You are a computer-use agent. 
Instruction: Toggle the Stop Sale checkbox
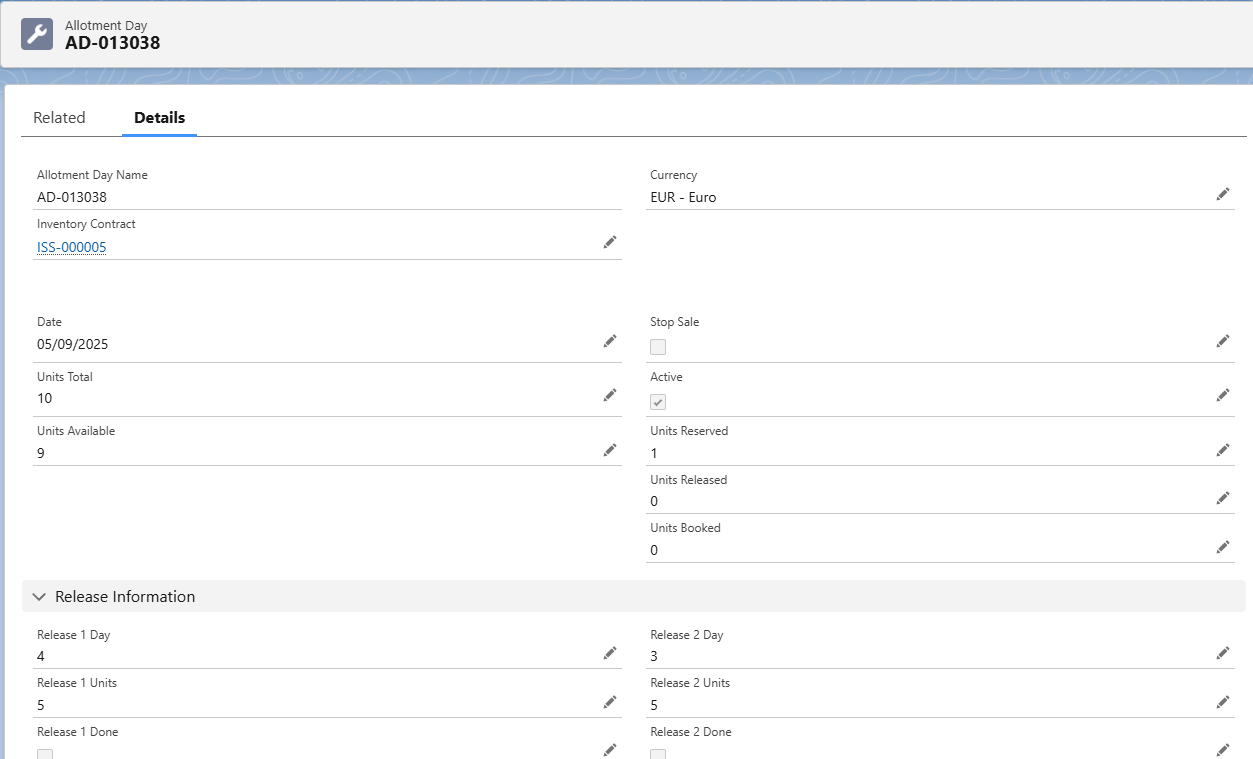pyautogui.click(x=658, y=347)
